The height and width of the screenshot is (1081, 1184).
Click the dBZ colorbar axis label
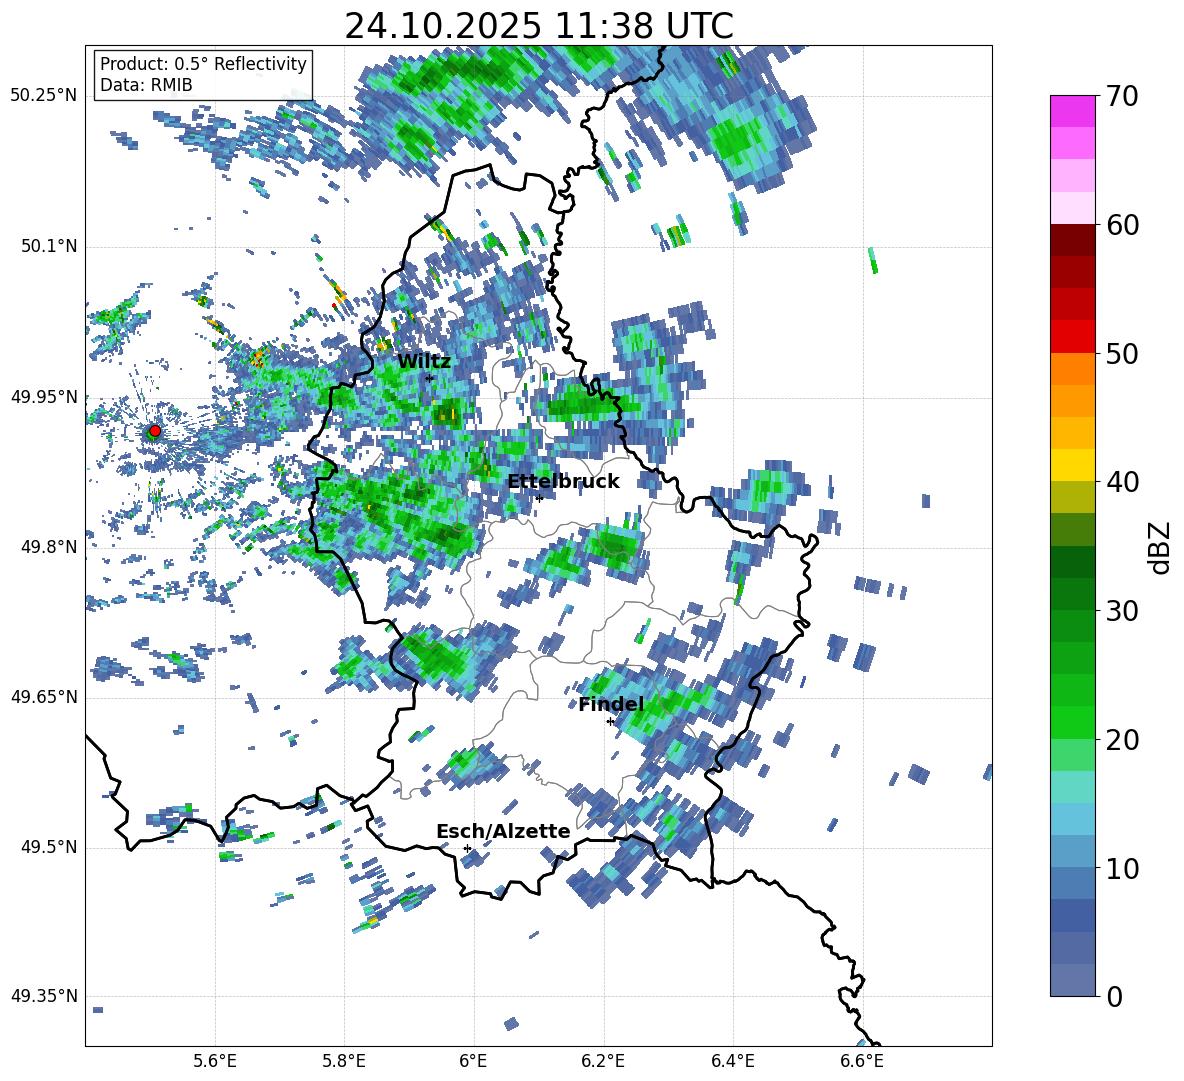(1161, 547)
